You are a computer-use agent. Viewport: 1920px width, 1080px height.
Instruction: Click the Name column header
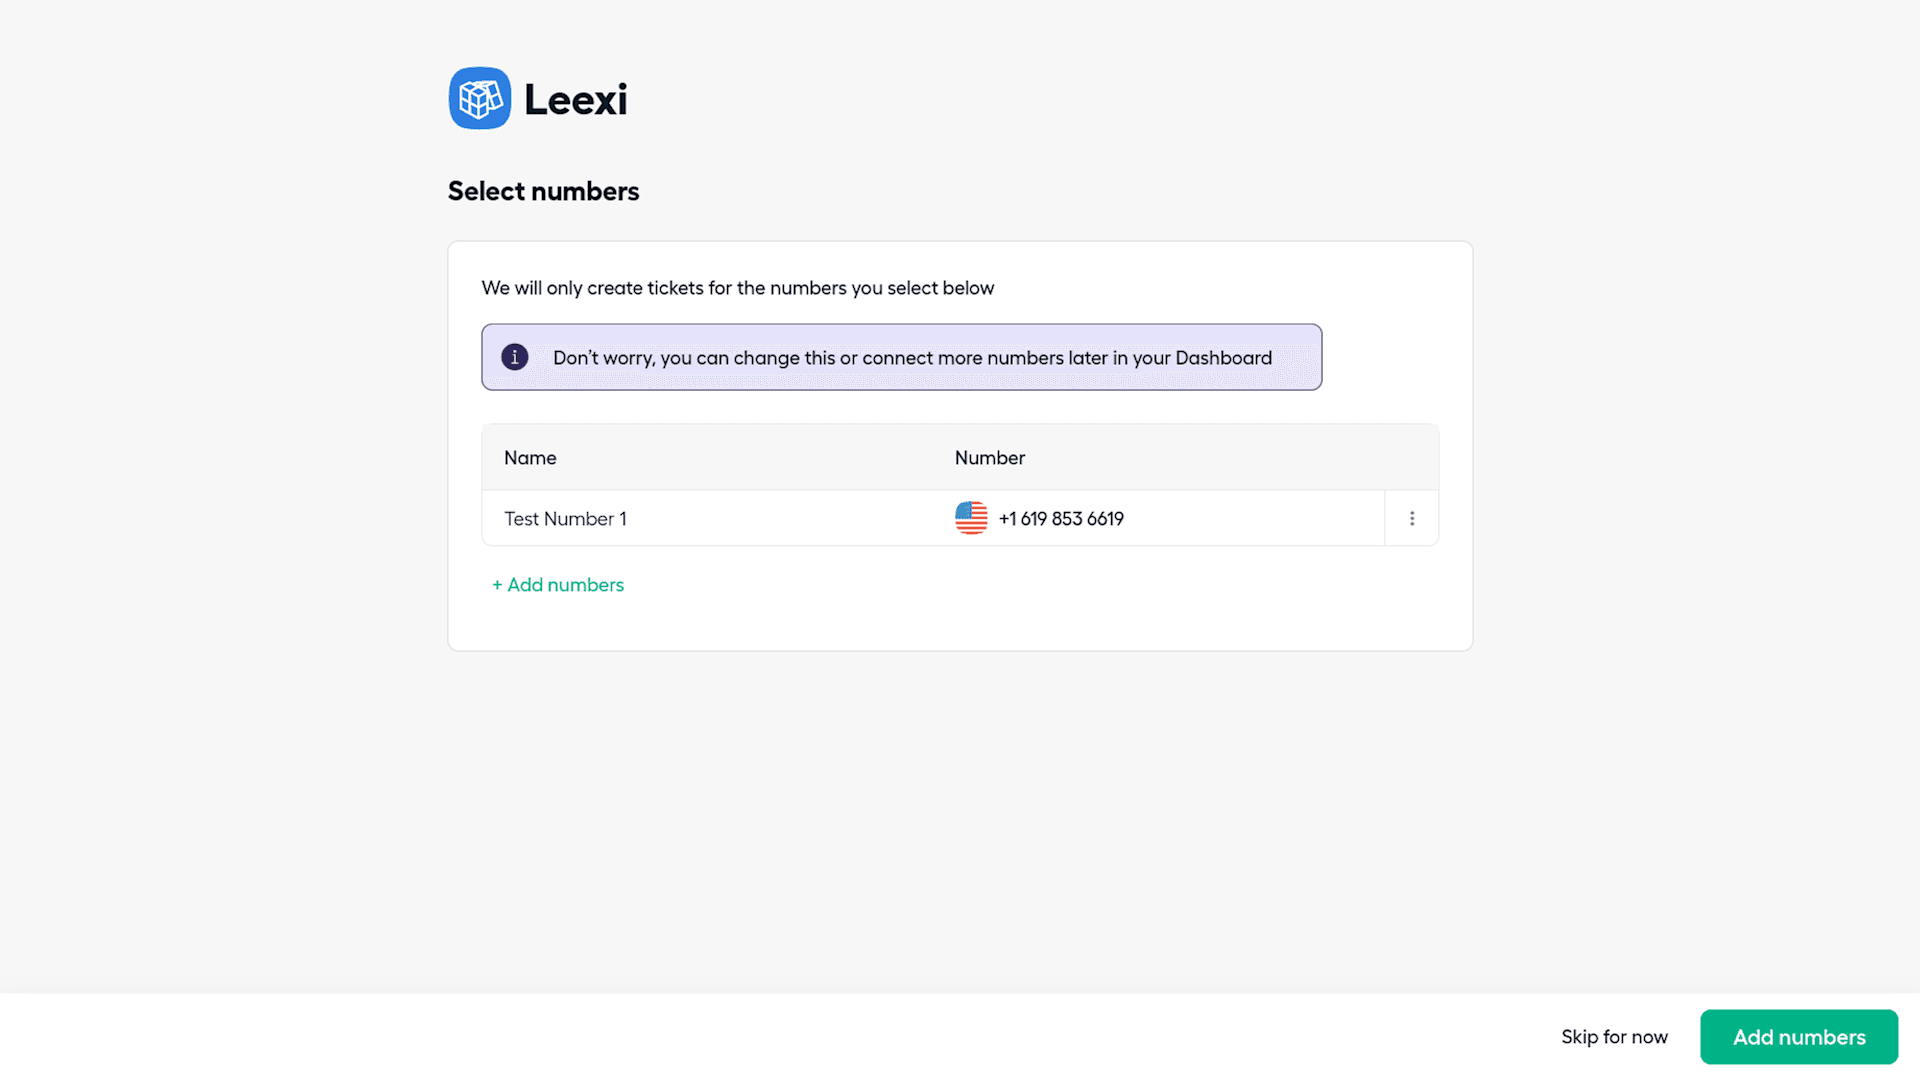(530, 458)
